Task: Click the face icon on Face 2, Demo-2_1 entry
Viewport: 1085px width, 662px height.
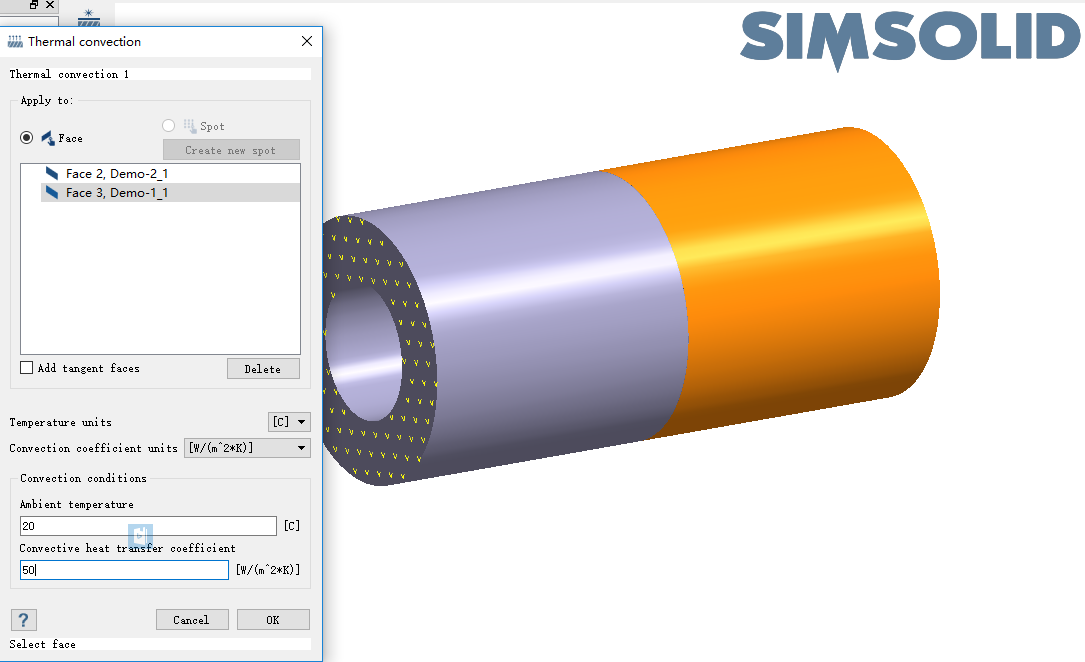Action: click(x=52, y=172)
